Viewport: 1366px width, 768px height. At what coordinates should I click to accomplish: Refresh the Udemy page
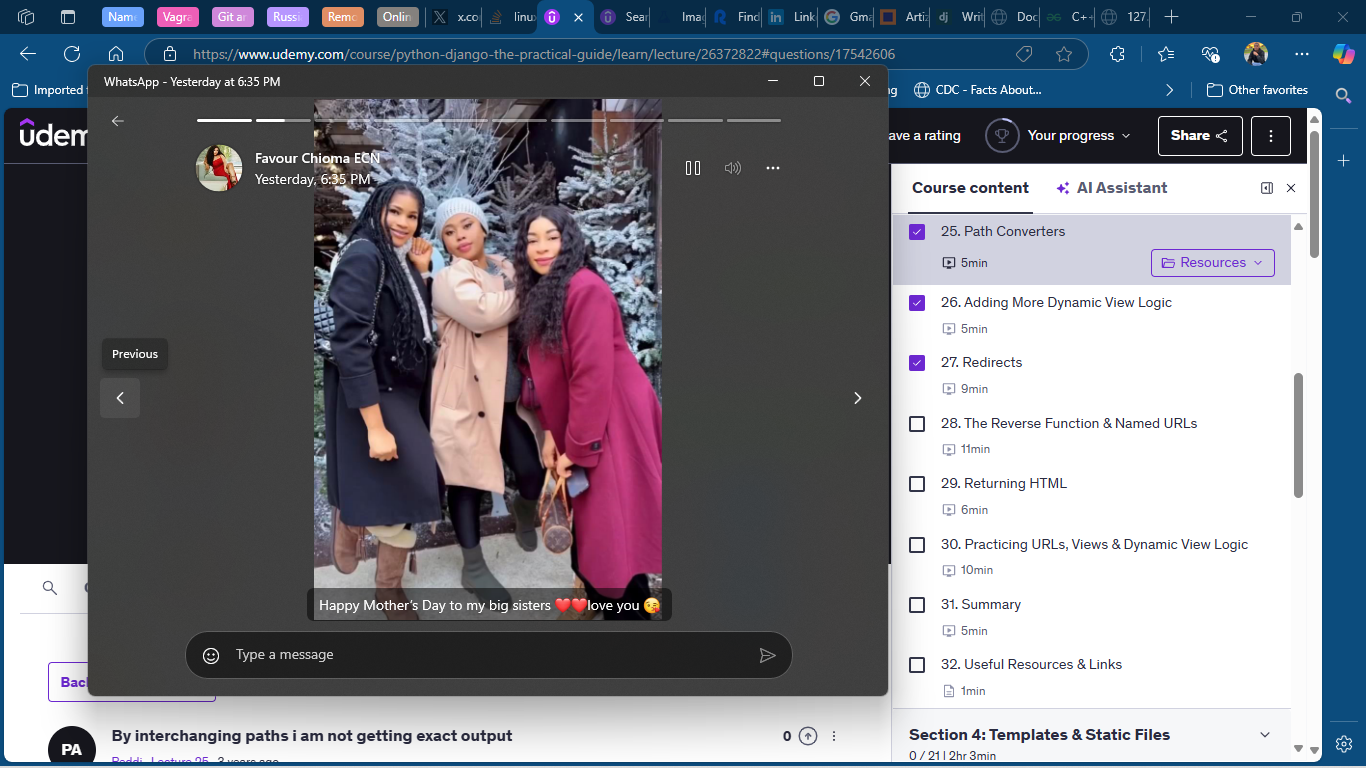coord(72,54)
